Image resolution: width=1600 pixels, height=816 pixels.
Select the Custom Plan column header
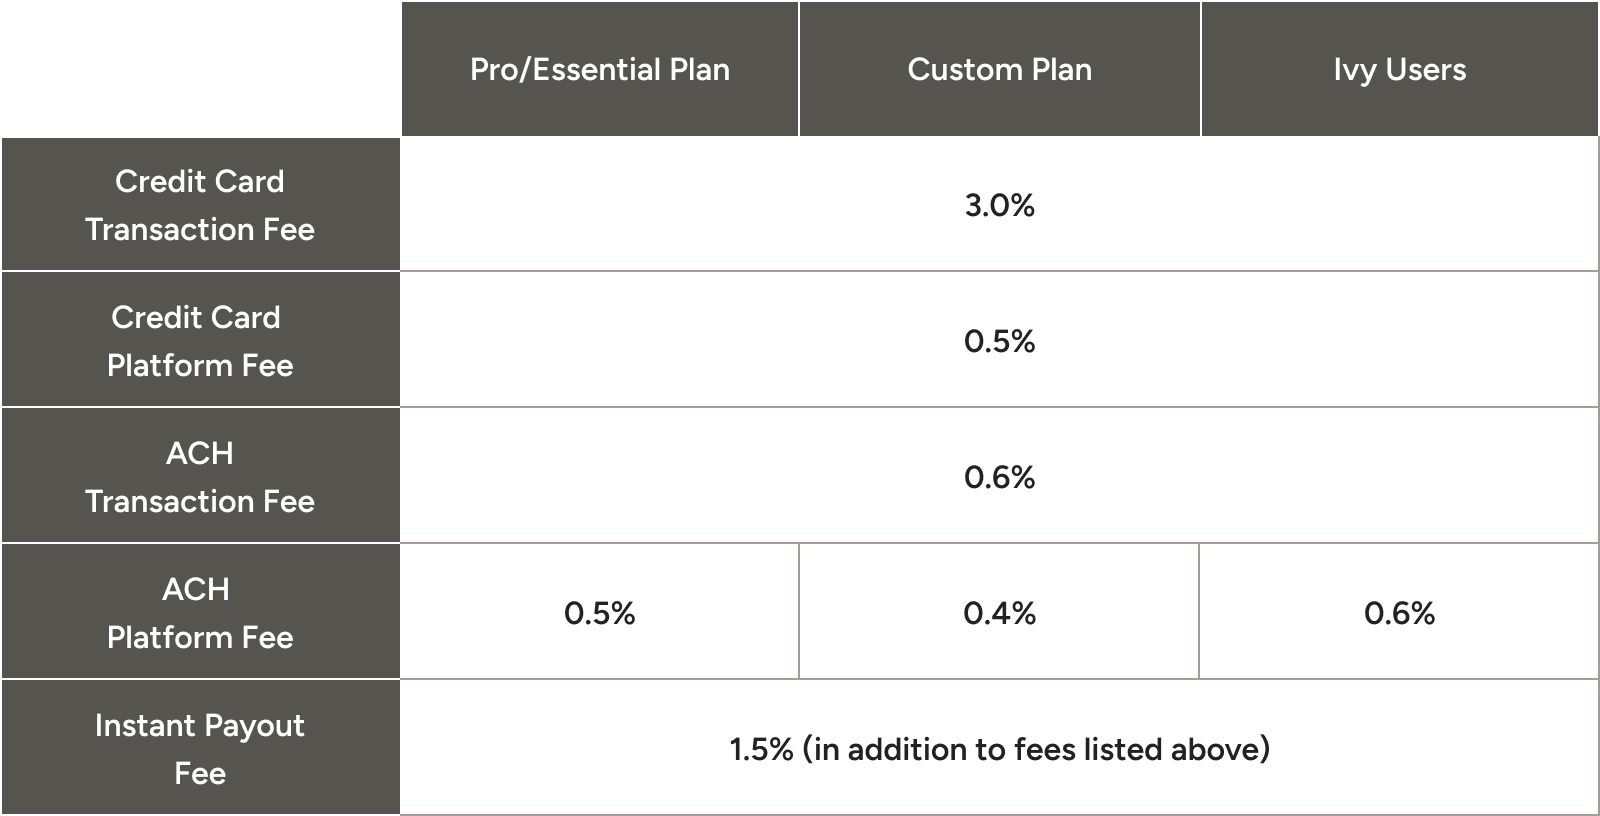(999, 69)
